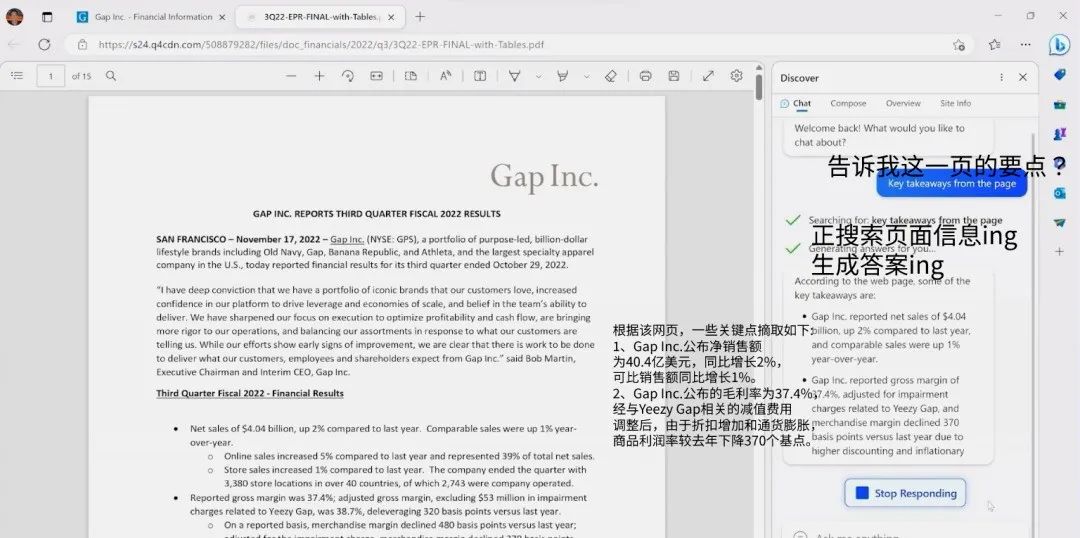Rotate the PDF page
This screenshot has height=538, width=1080.
pos(348,76)
